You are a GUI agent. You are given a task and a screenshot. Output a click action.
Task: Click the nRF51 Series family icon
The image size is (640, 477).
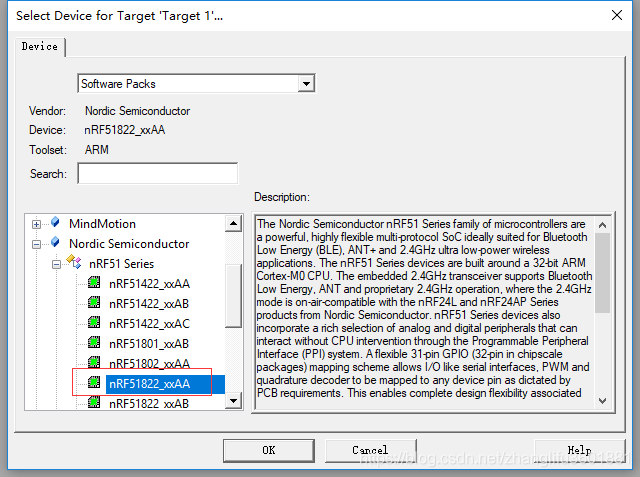click(74, 262)
